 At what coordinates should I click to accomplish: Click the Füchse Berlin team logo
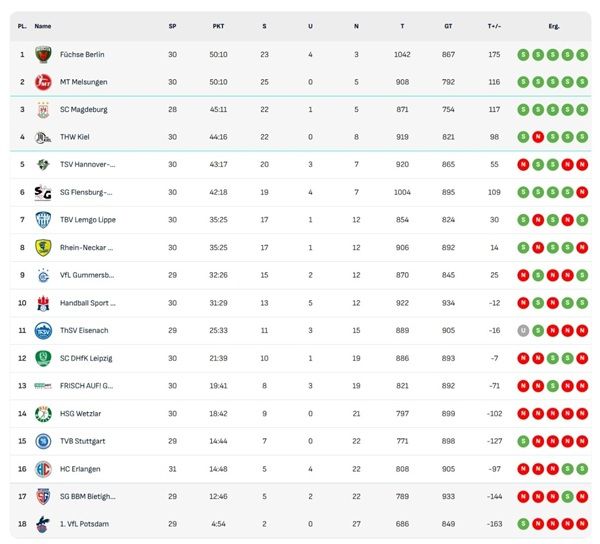(x=43, y=54)
